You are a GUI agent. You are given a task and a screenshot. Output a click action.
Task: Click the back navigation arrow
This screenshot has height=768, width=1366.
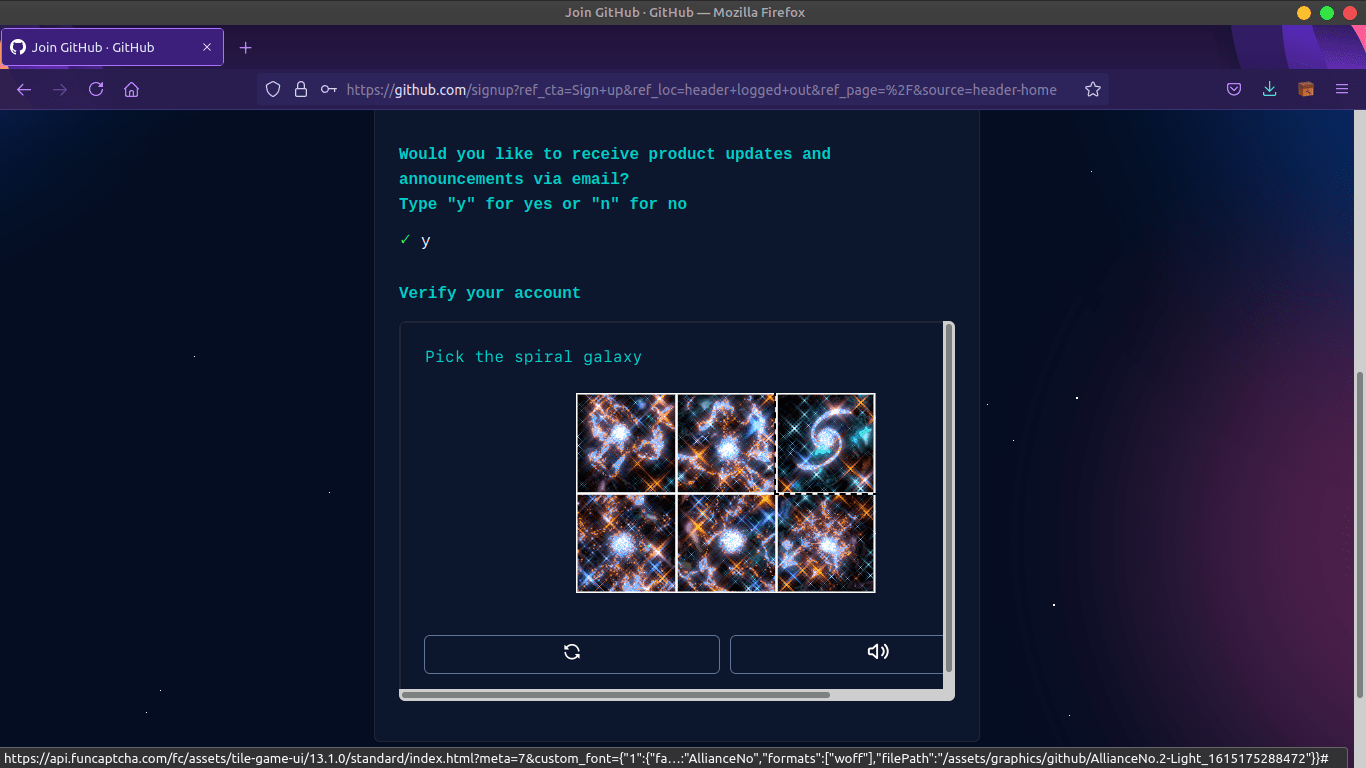pyautogui.click(x=24, y=89)
